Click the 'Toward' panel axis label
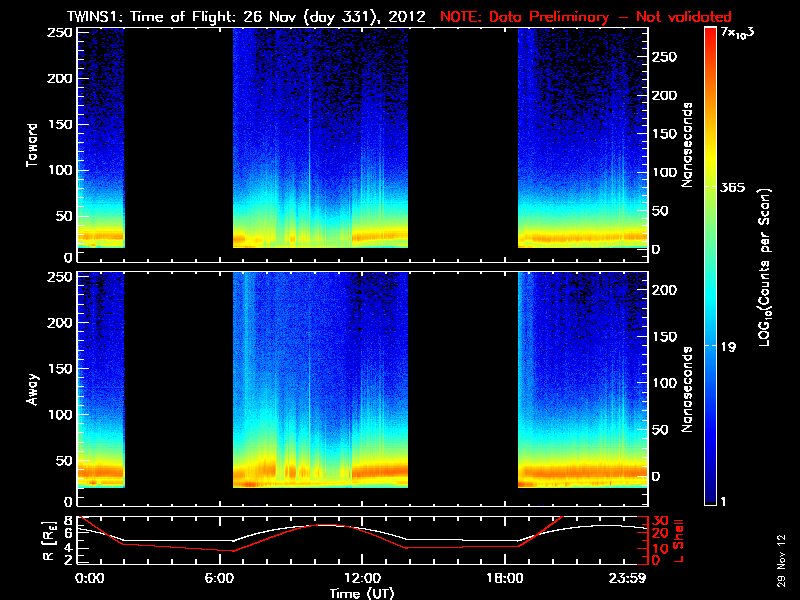Screen dimensions: 800x600 [32, 145]
